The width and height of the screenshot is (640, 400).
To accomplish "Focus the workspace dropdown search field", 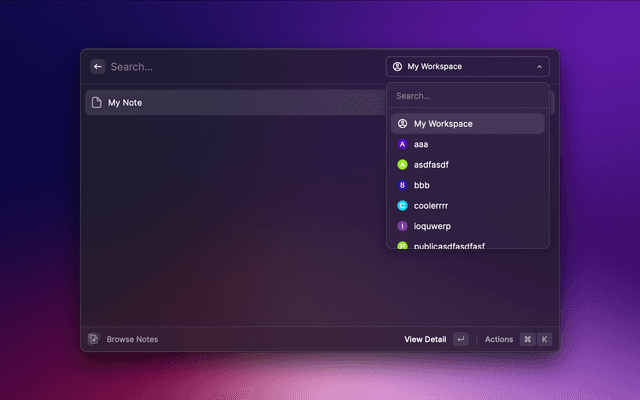I will (x=467, y=96).
